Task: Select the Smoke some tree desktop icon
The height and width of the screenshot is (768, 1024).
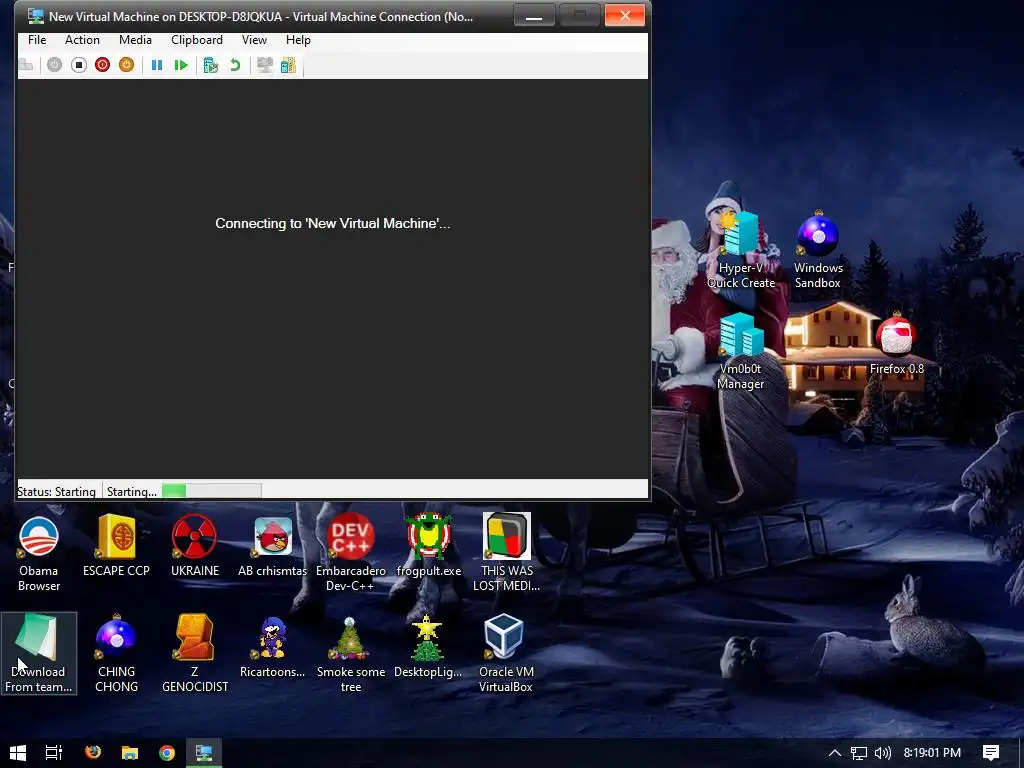Action: point(351,653)
